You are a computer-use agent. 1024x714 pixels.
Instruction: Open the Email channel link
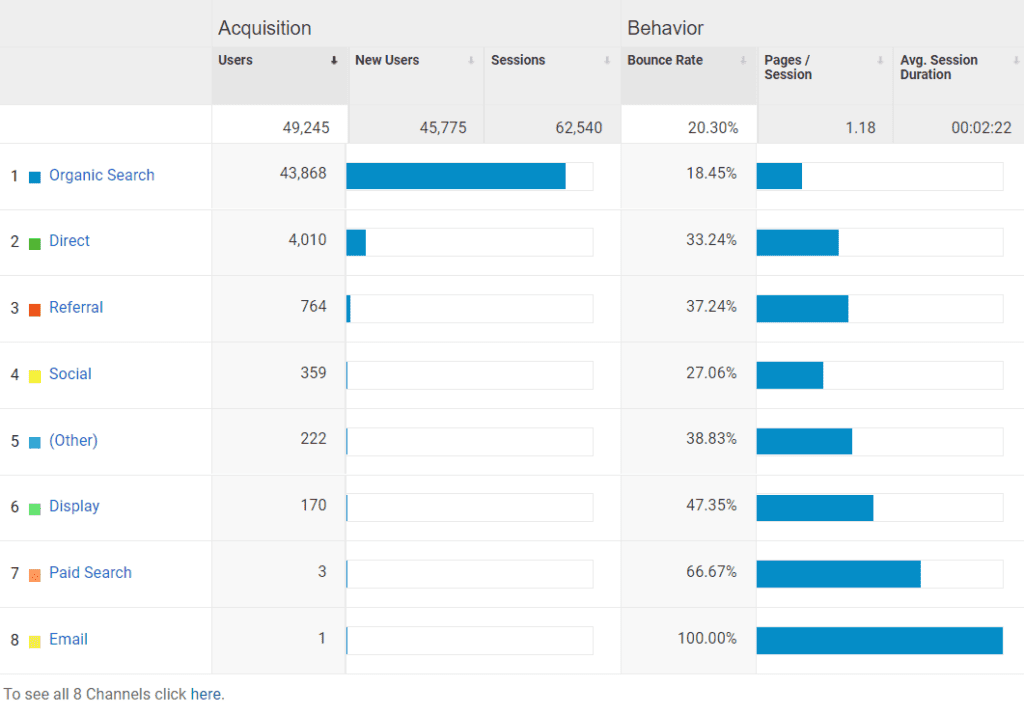68,639
